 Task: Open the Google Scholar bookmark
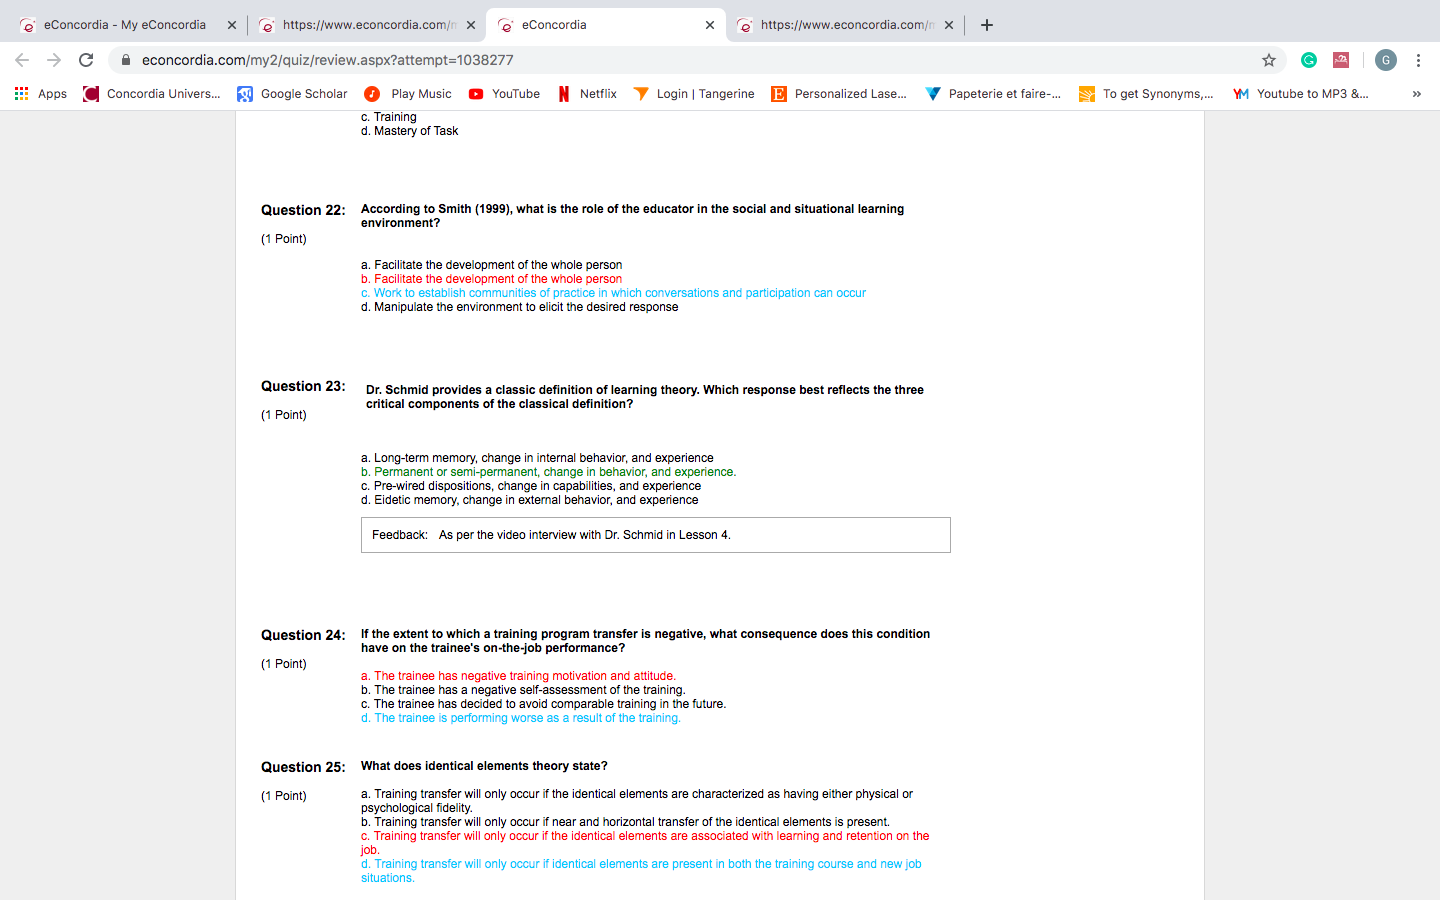[292, 94]
